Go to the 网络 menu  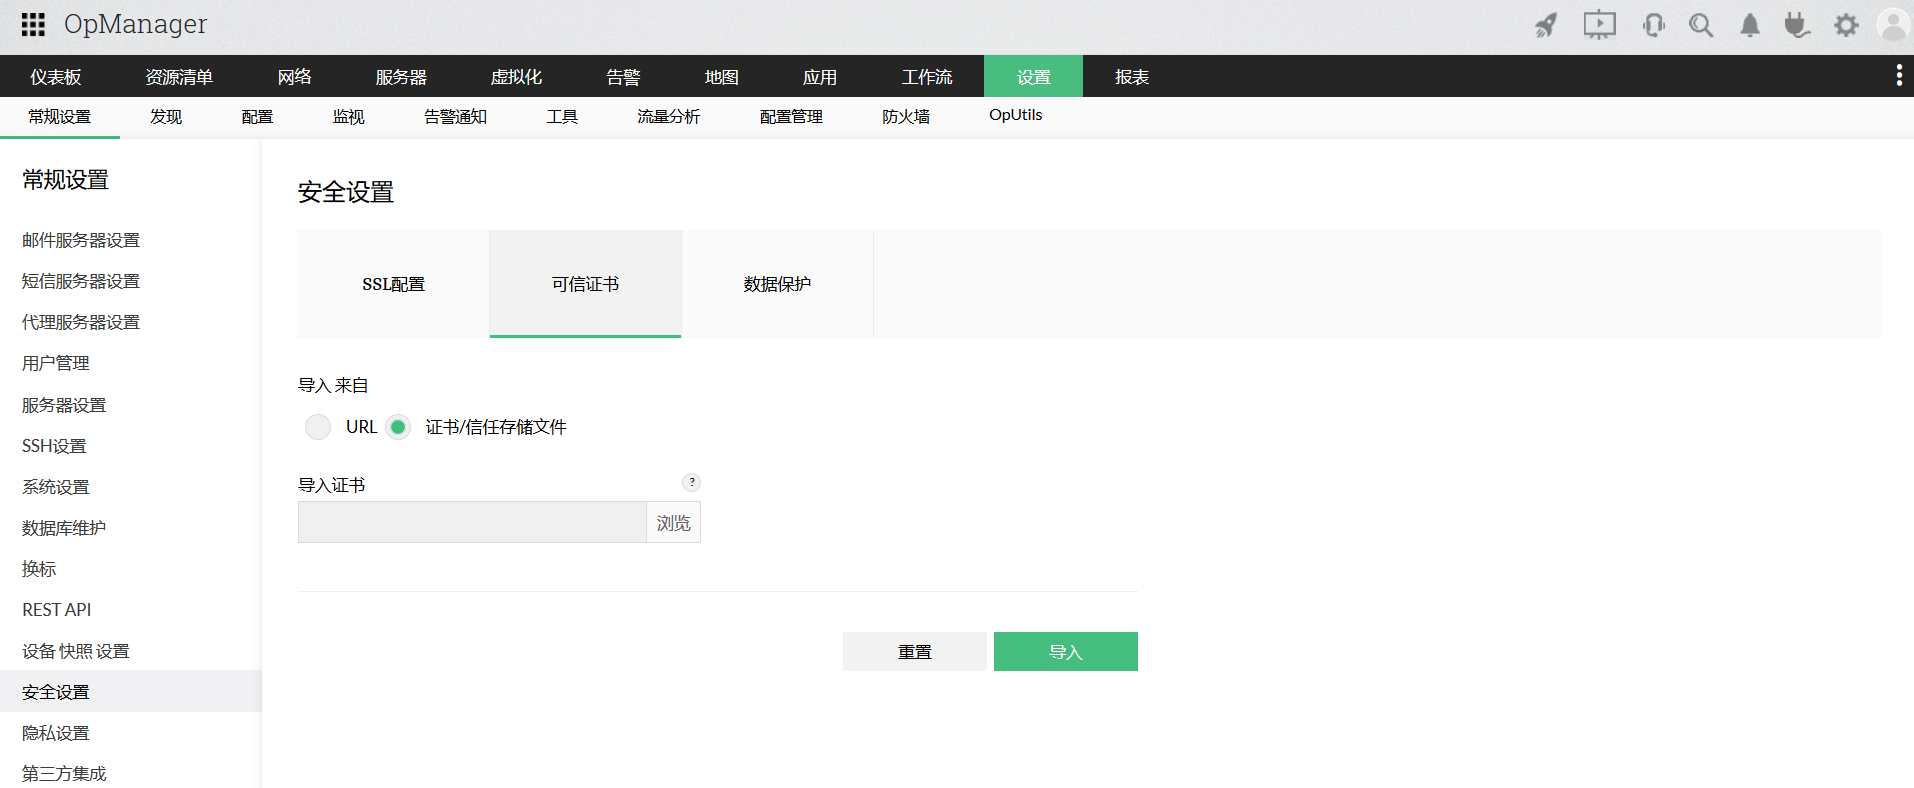tap(294, 77)
